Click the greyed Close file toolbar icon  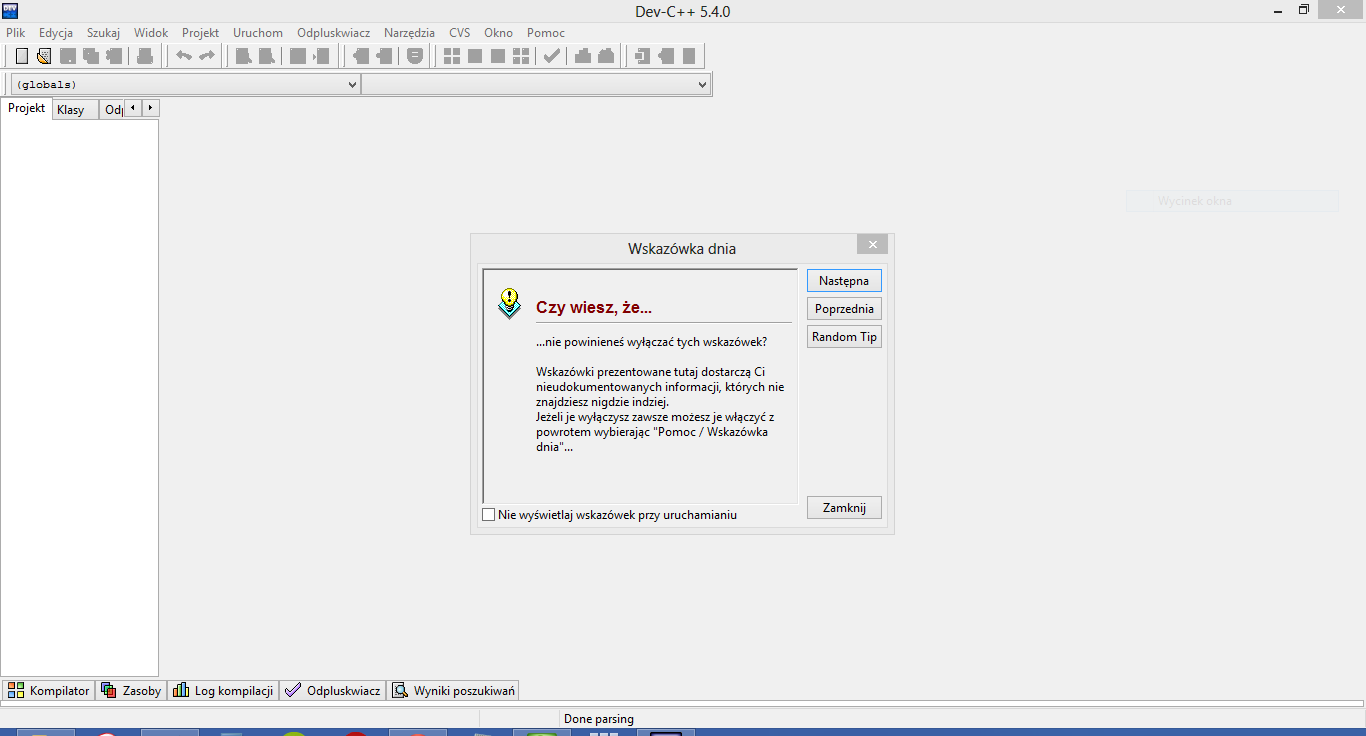pos(114,56)
